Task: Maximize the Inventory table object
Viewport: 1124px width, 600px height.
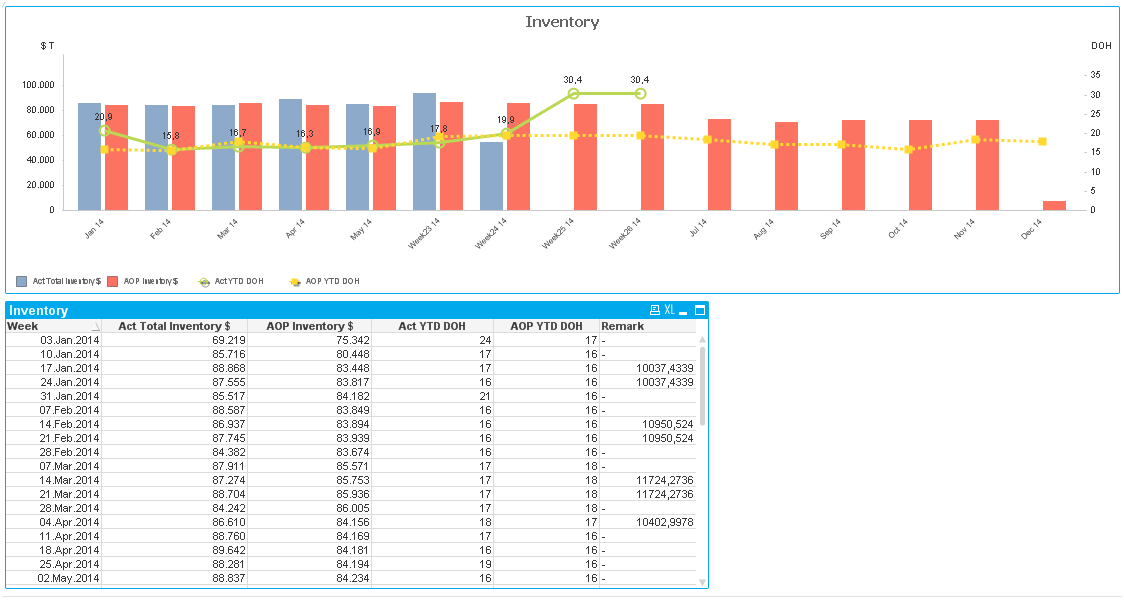Action: [x=700, y=310]
